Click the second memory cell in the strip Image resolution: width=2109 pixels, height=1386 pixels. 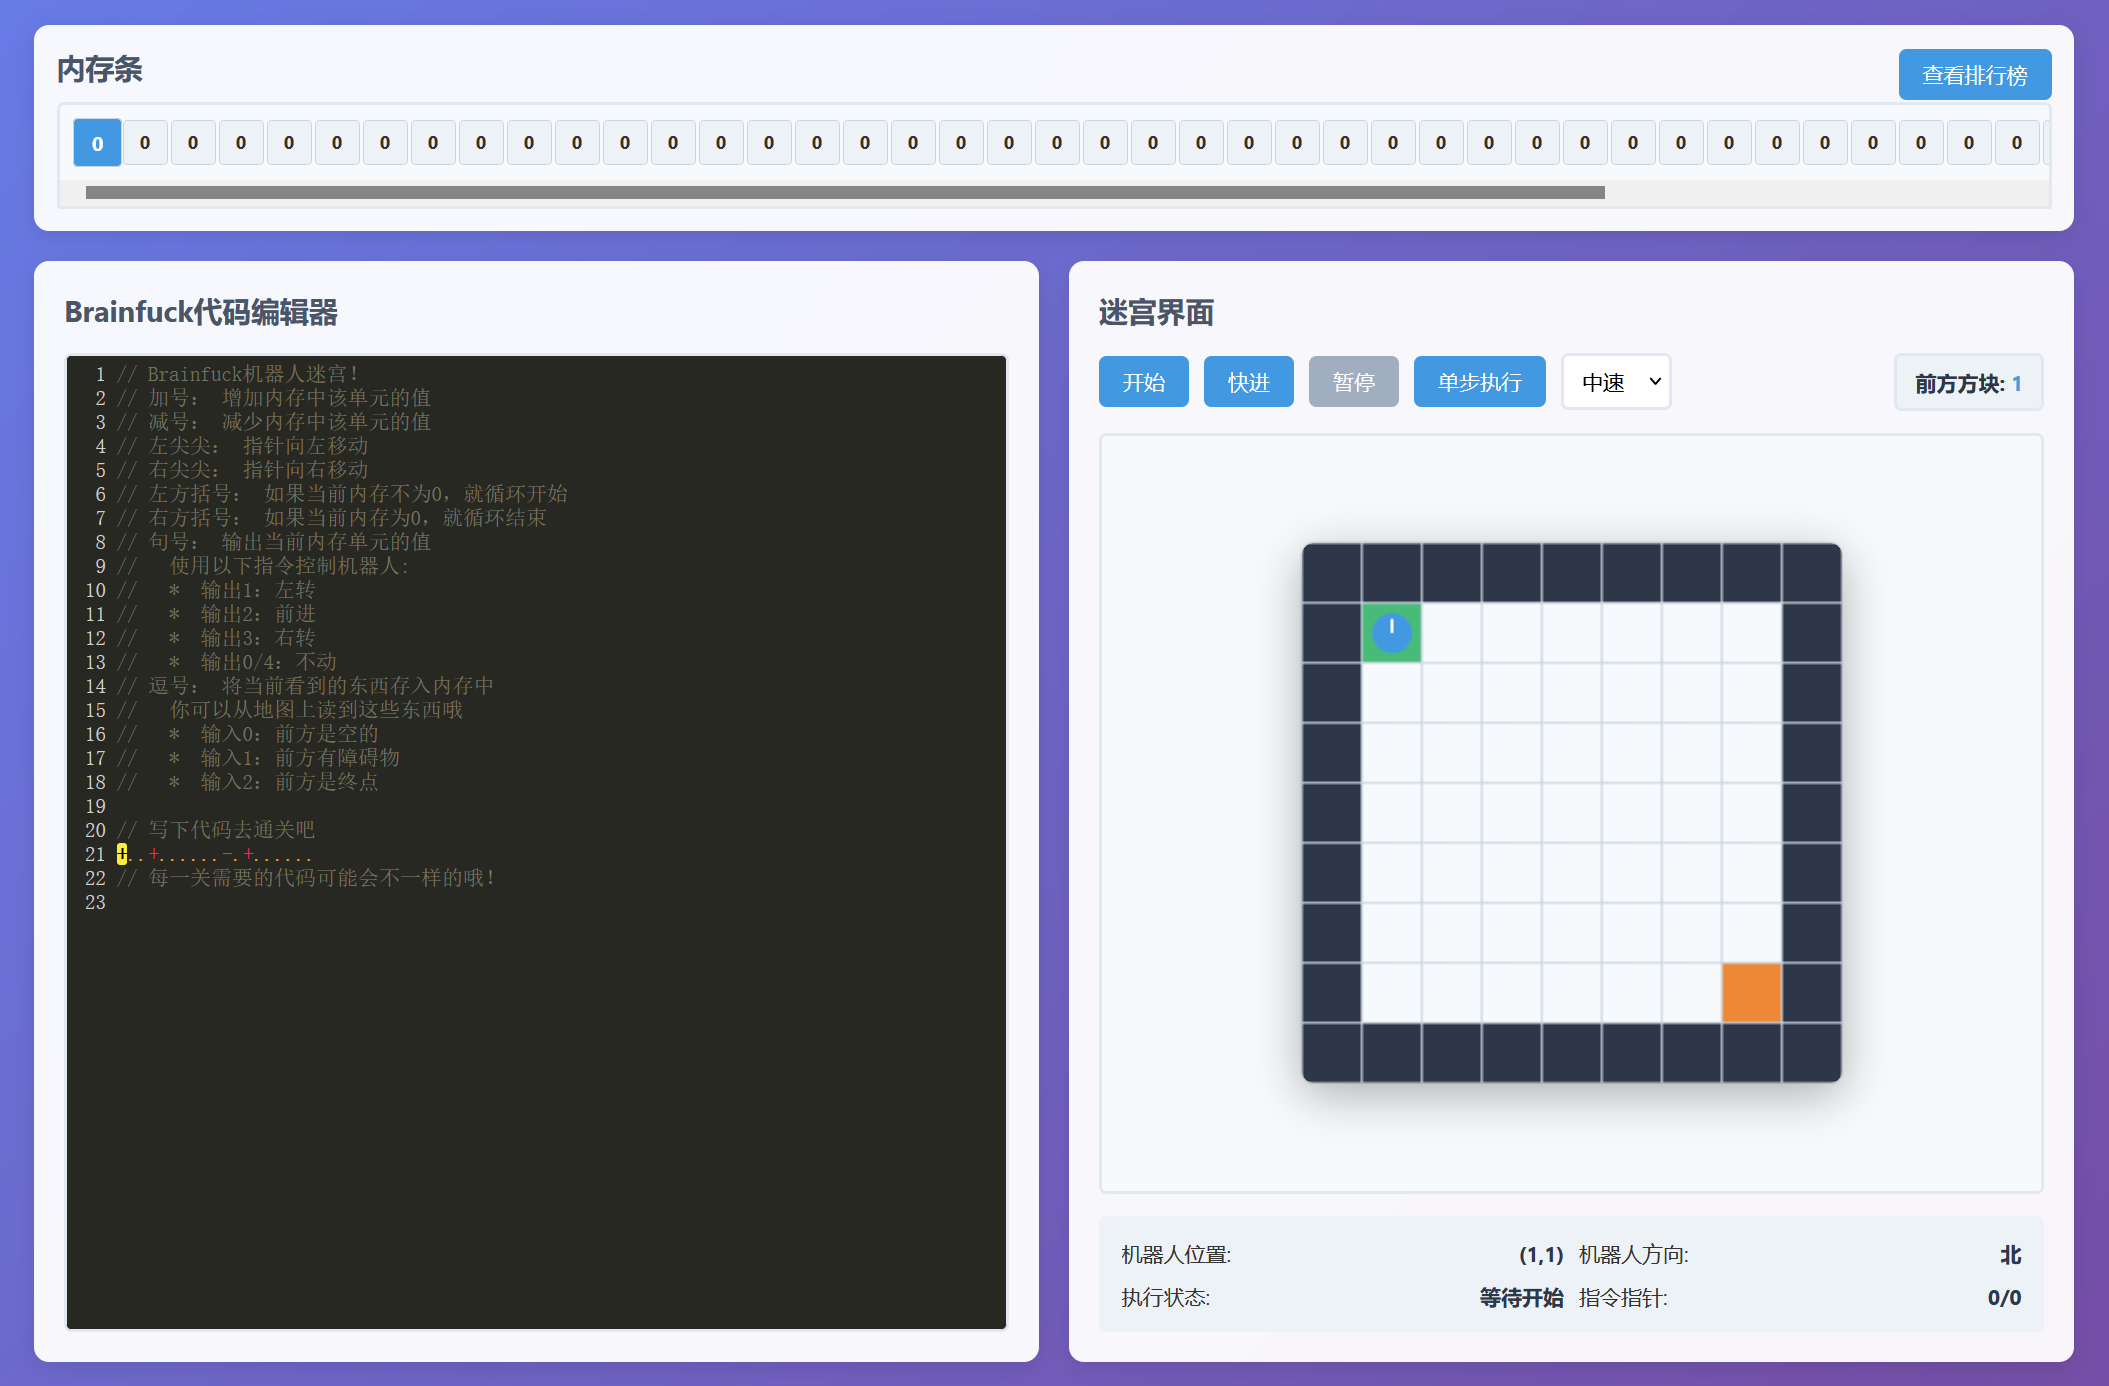tap(145, 143)
